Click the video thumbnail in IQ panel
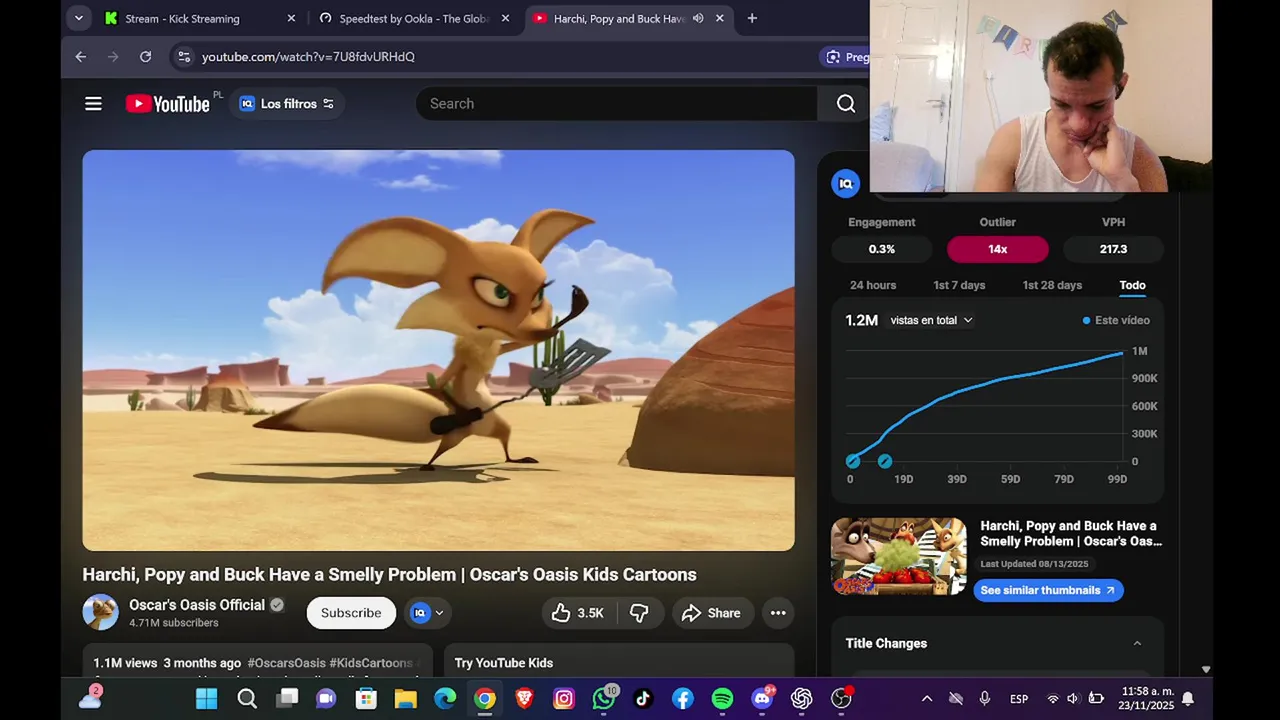The image size is (1280, 720). click(x=899, y=556)
